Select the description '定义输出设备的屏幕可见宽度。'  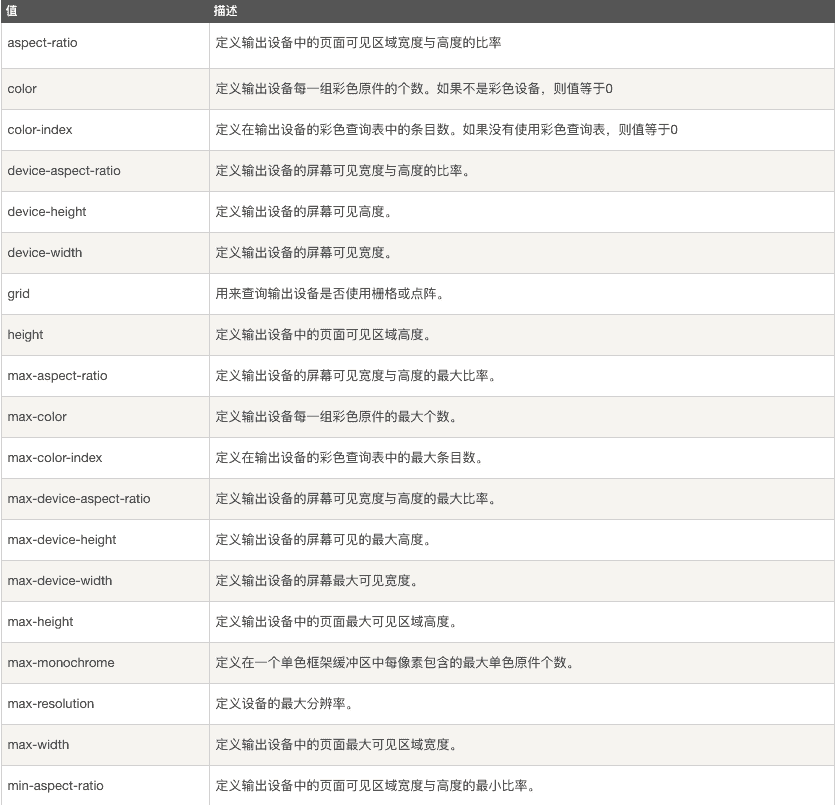(304, 253)
